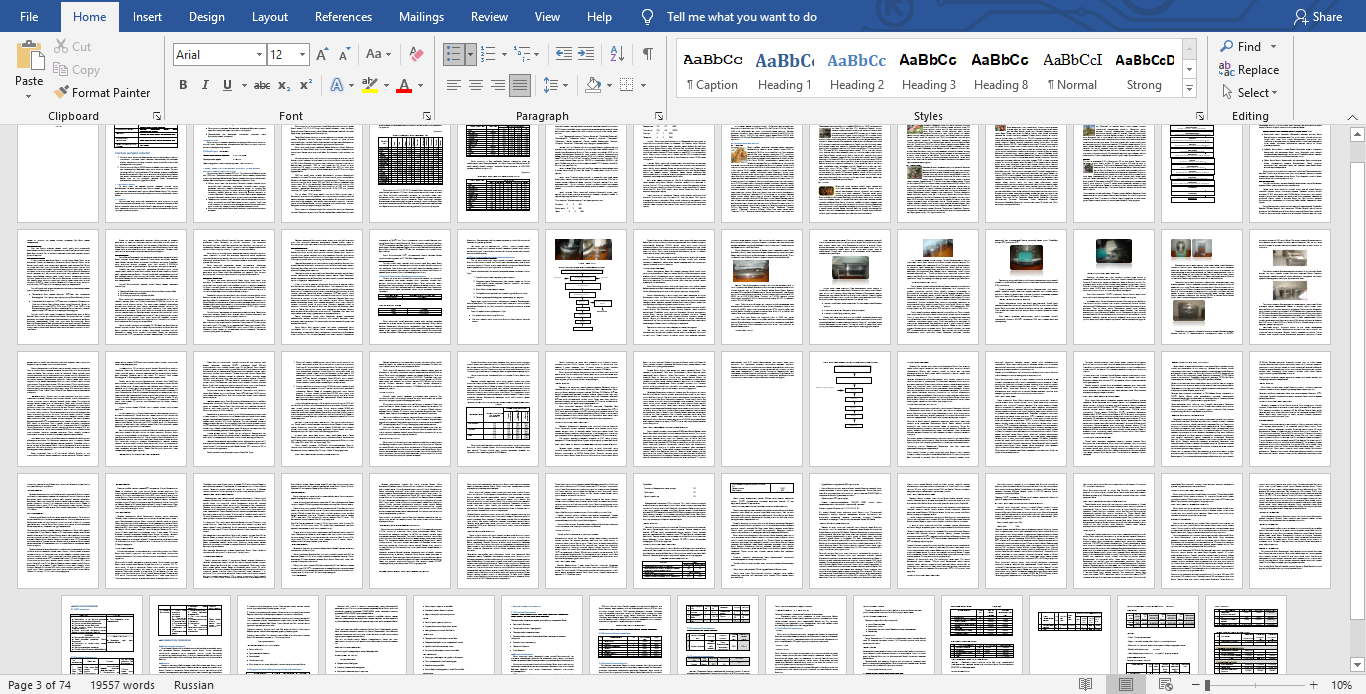
Task: Open Read Mode view in status bar
Action: 1085,685
